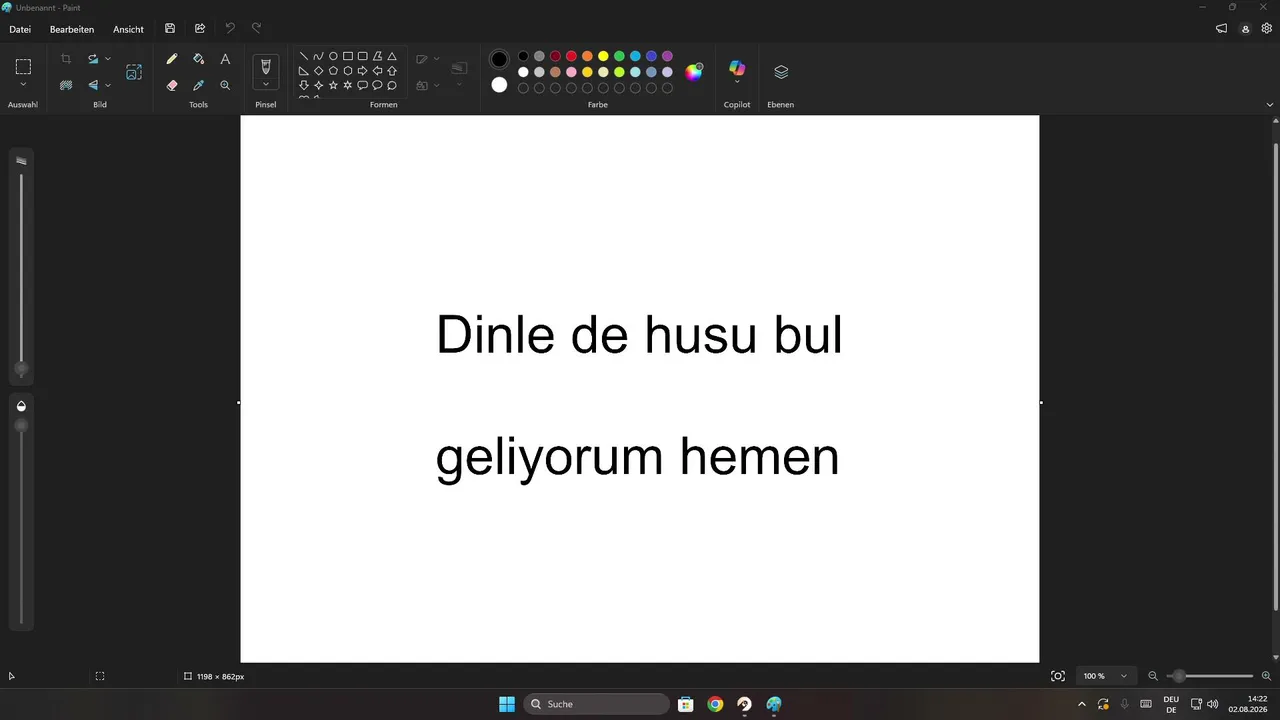
Task: Choose the purple color swatch
Action: (667, 56)
